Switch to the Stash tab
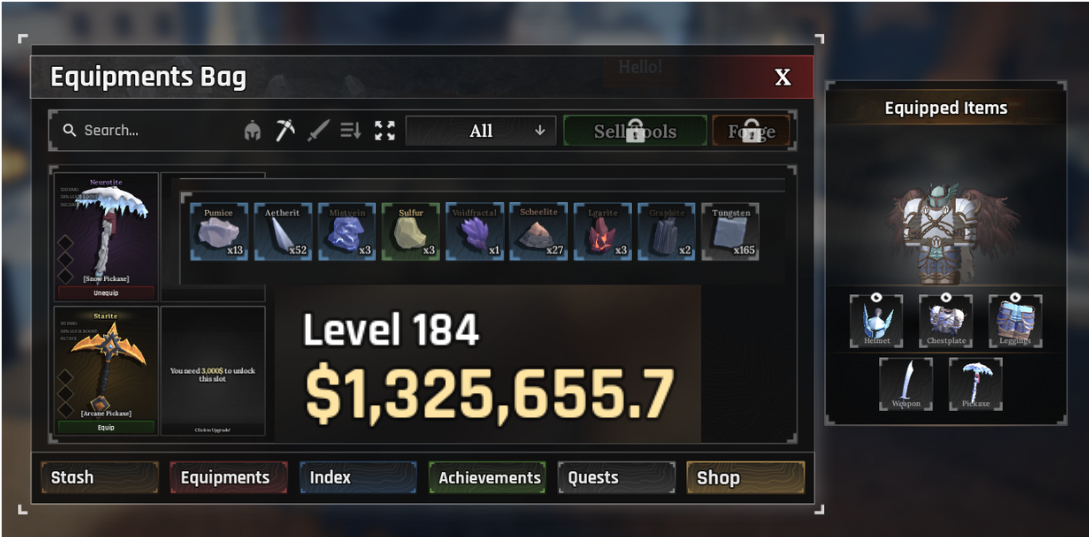Image resolution: width=1089 pixels, height=537 pixels. pos(100,478)
